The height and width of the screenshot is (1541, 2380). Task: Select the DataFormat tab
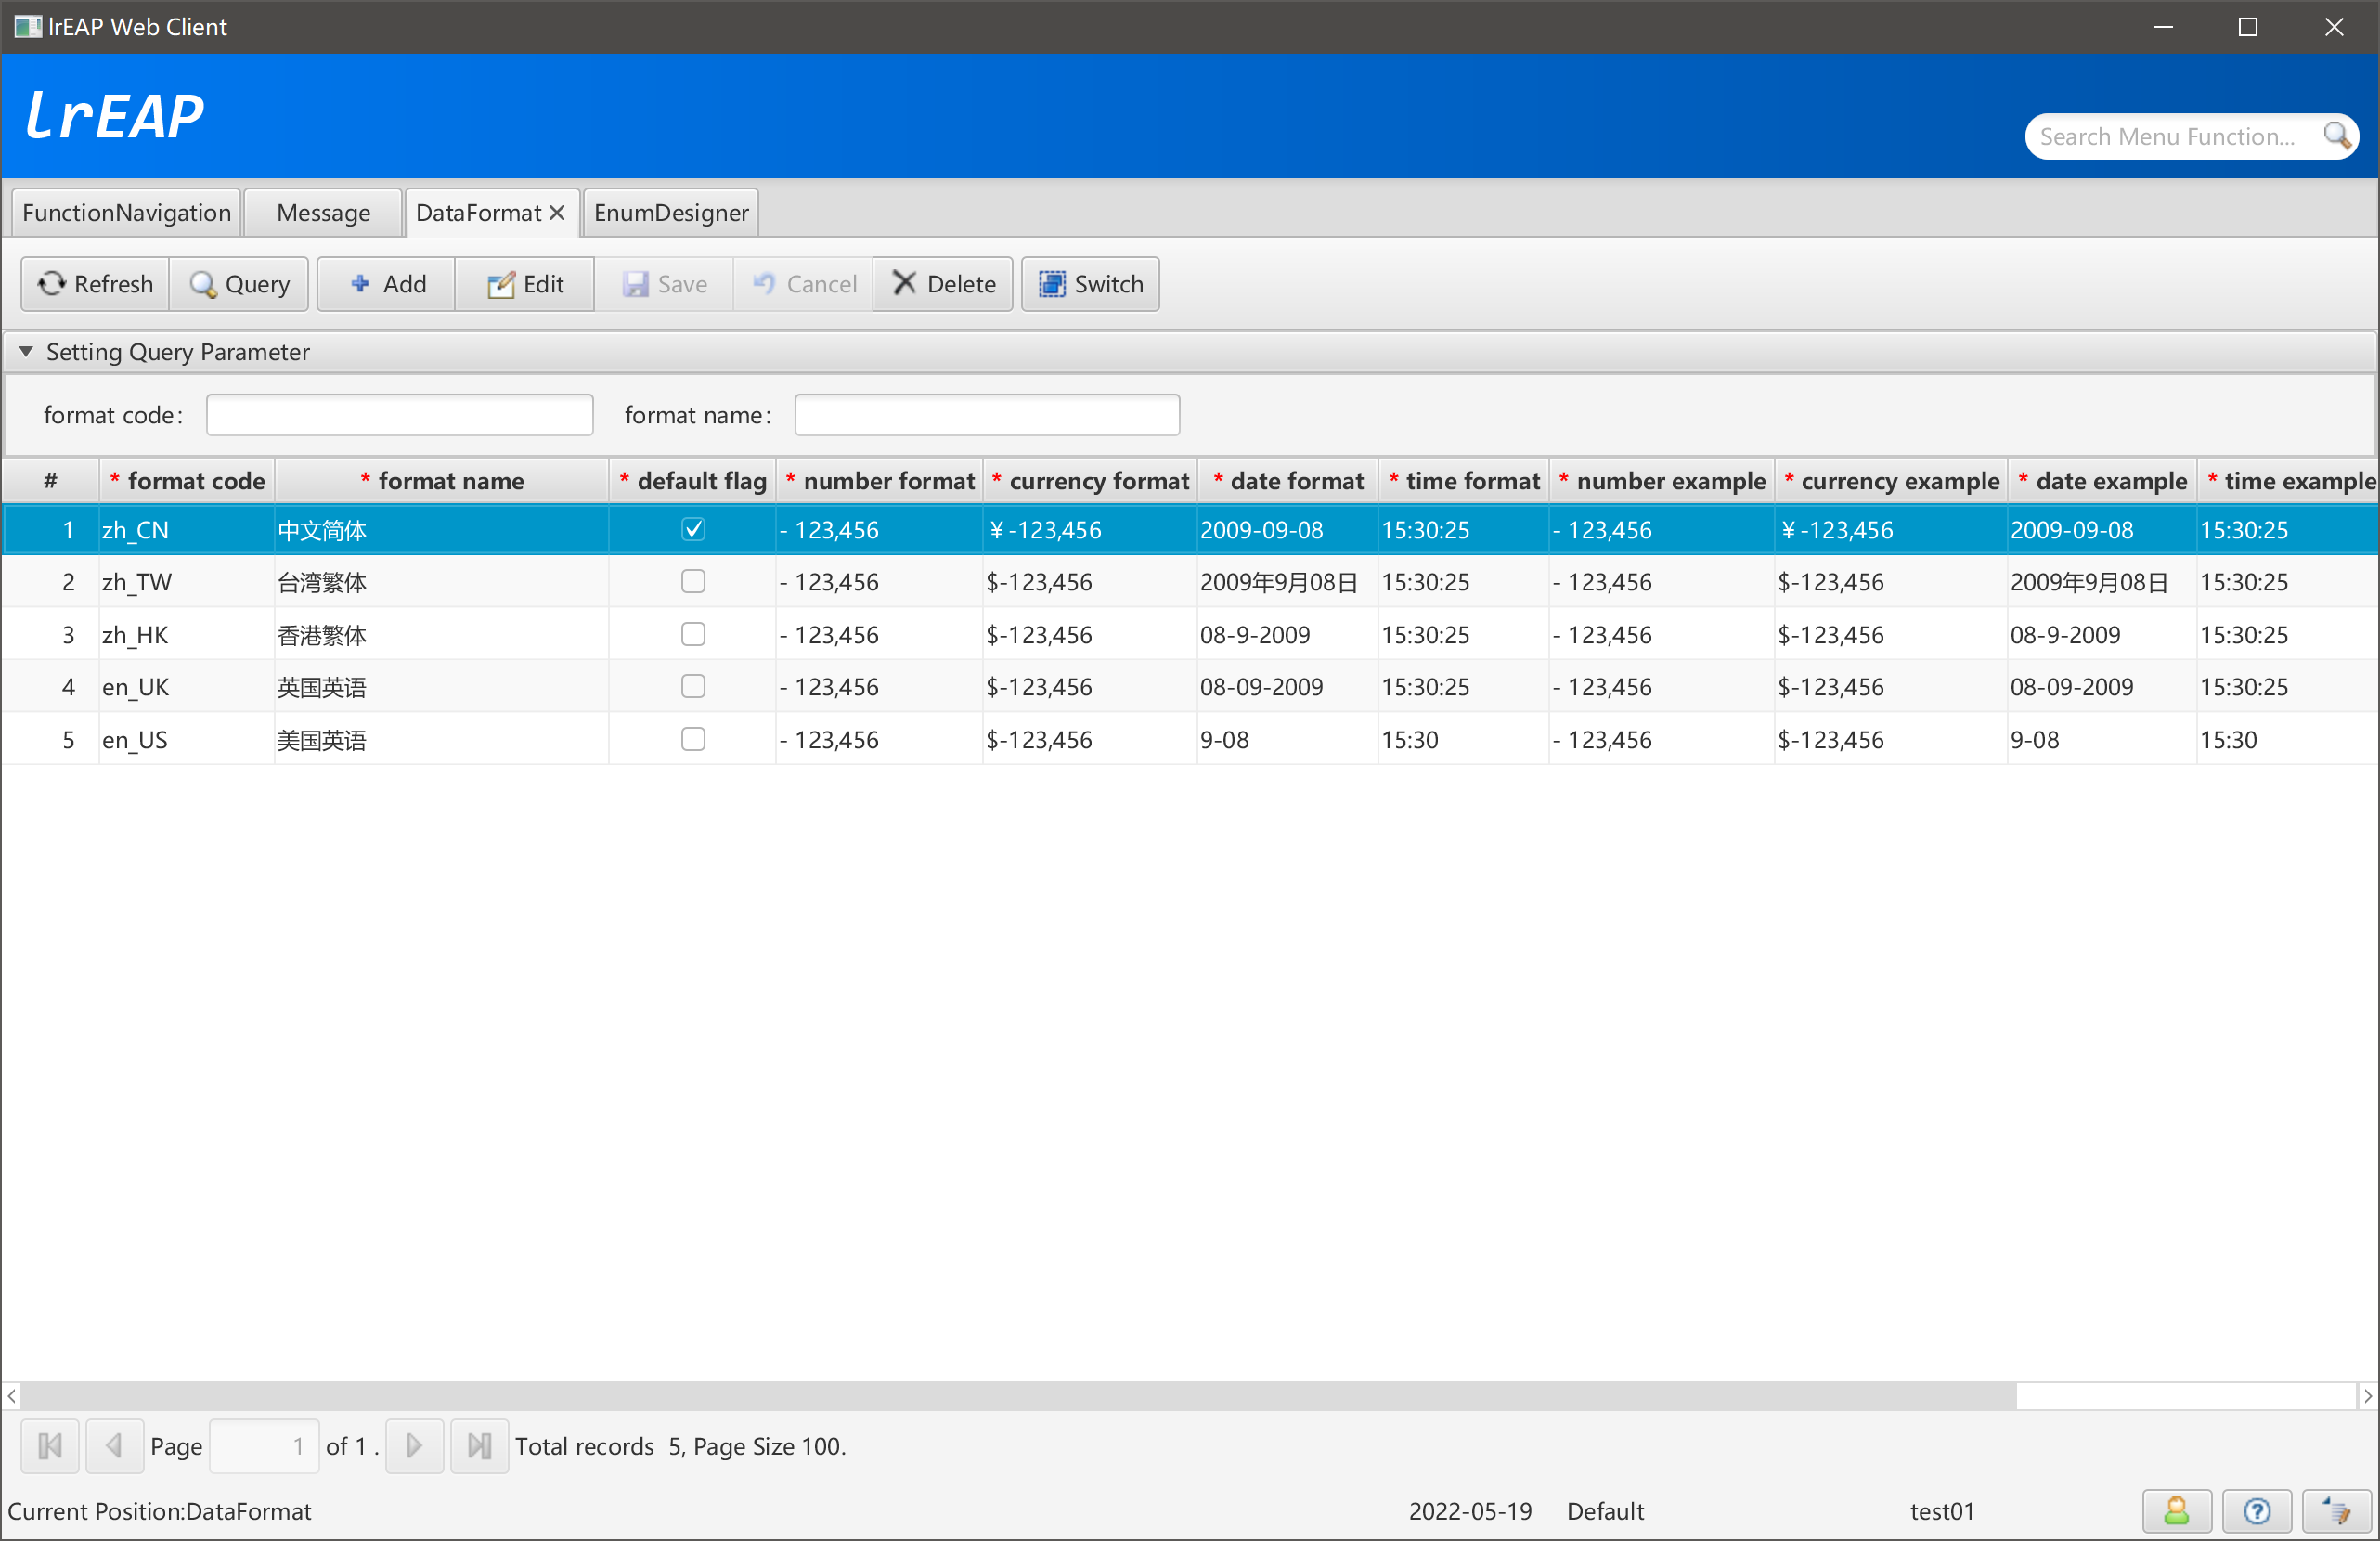click(478, 212)
